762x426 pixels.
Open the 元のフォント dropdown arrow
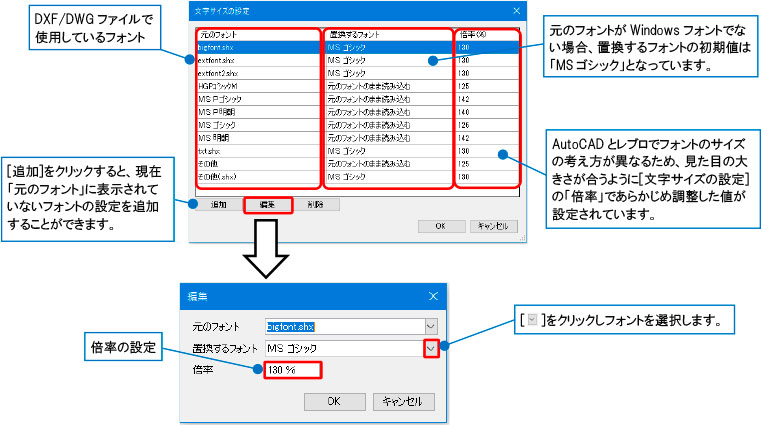pyautogui.click(x=431, y=326)
